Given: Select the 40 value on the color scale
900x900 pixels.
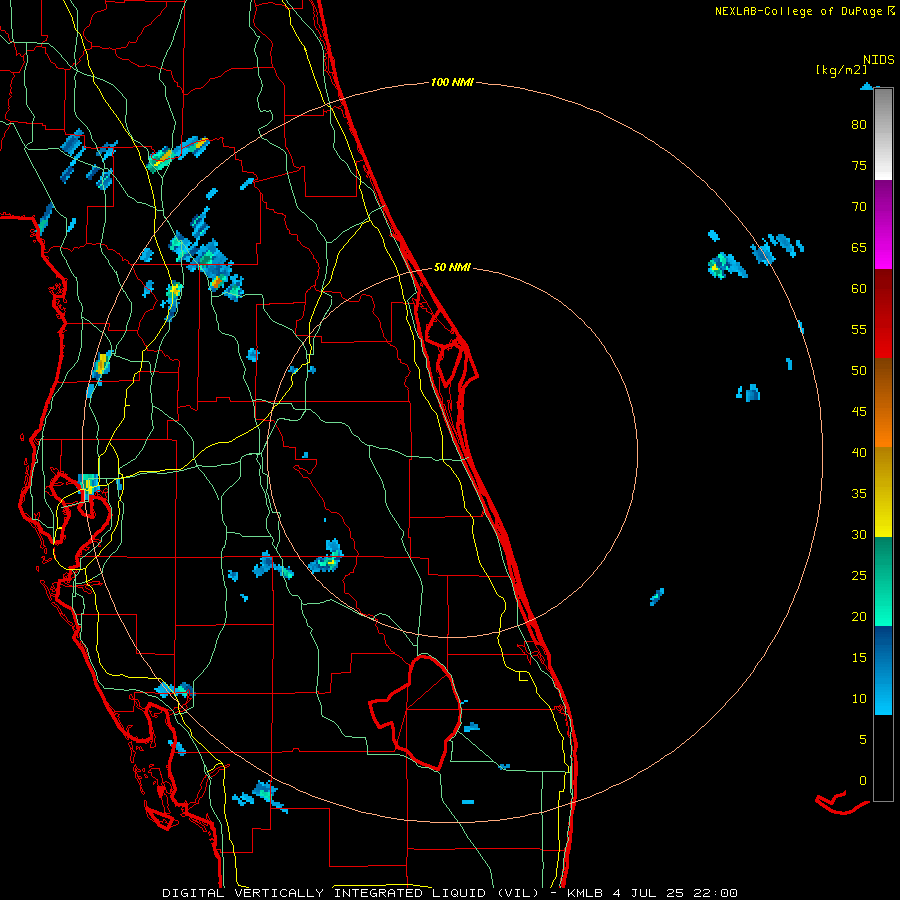Looking at the screenshot, I should pos(859,452).
